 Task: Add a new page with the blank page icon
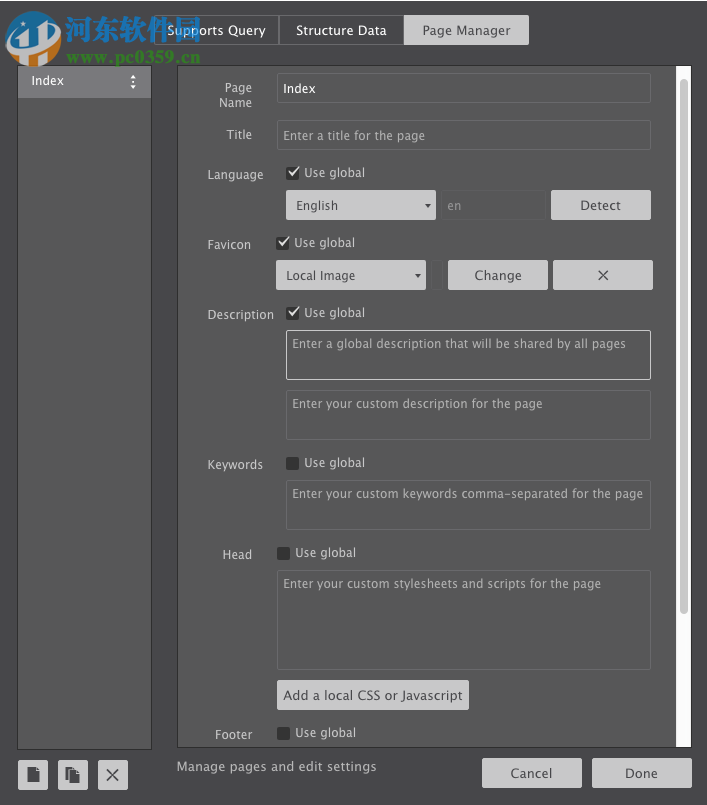(33, 774)
